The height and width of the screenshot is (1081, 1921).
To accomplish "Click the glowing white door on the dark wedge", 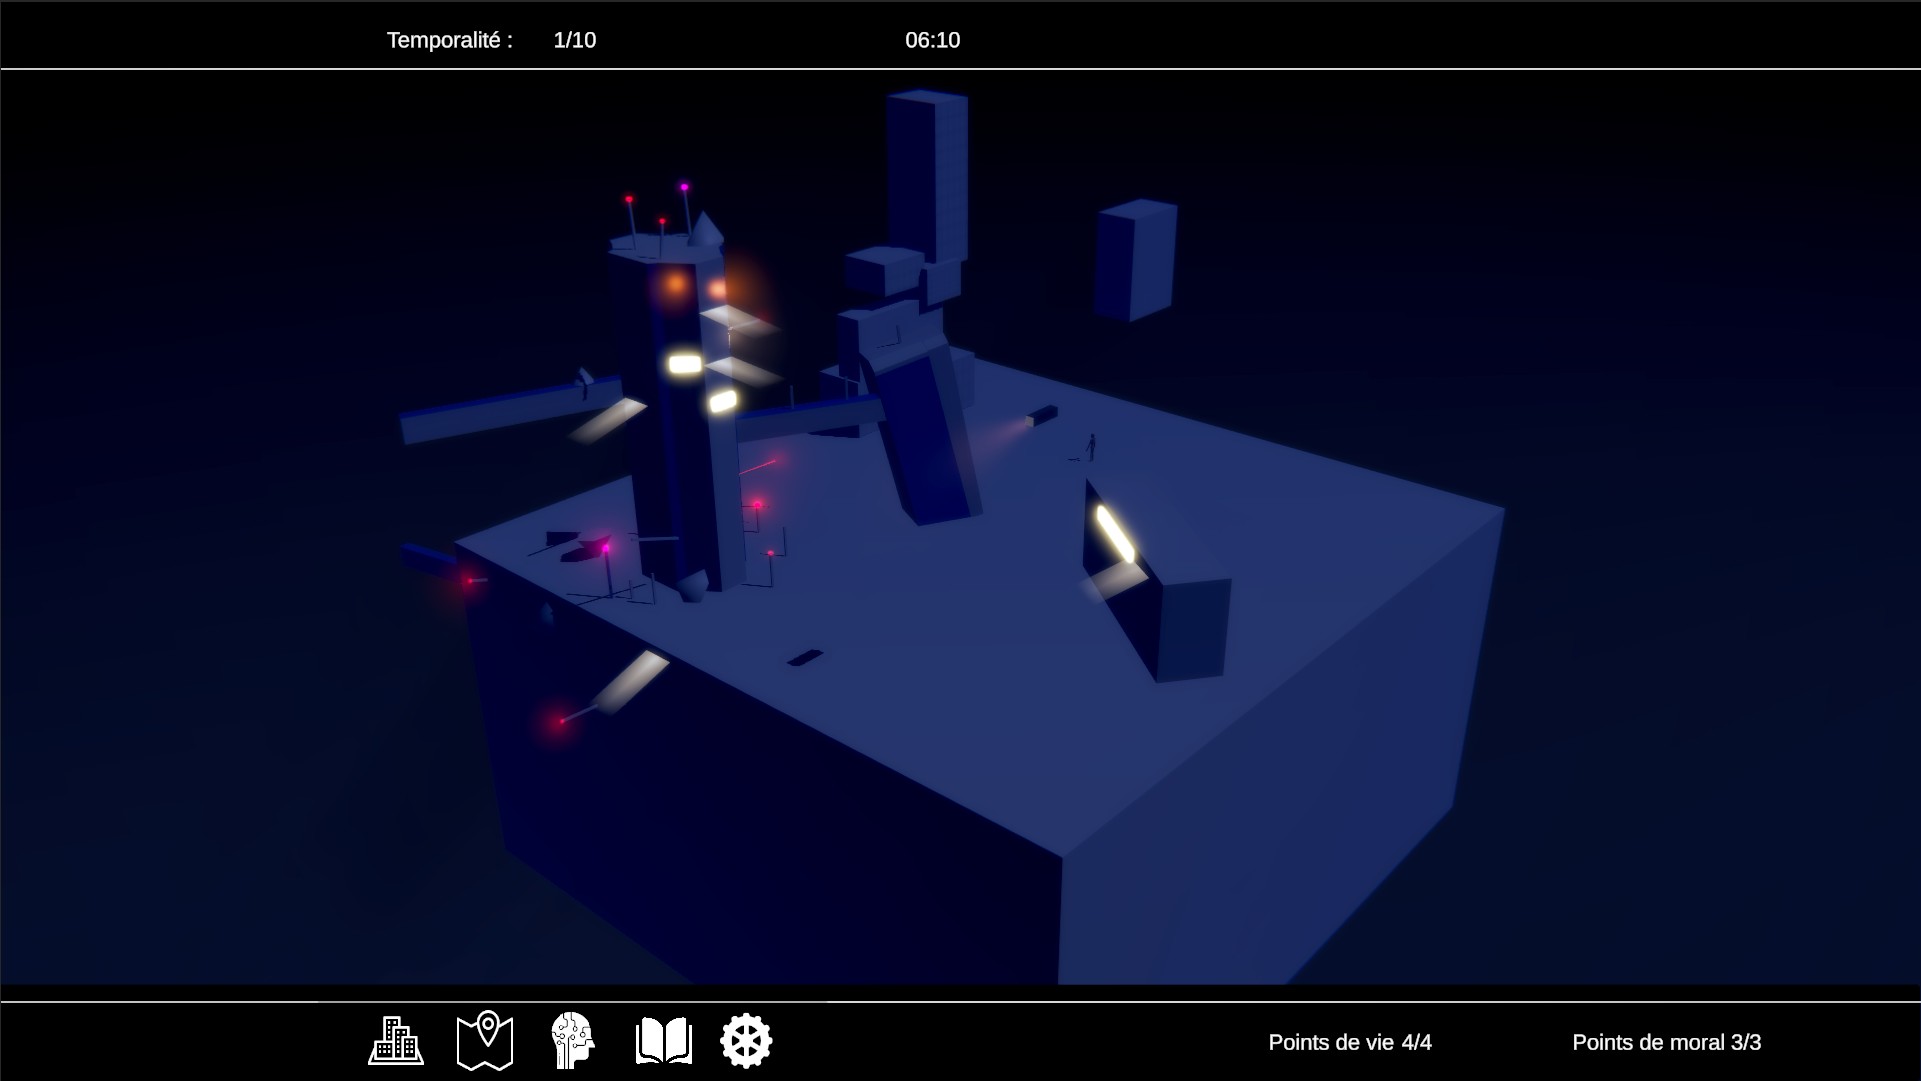I will [1115, 534].
